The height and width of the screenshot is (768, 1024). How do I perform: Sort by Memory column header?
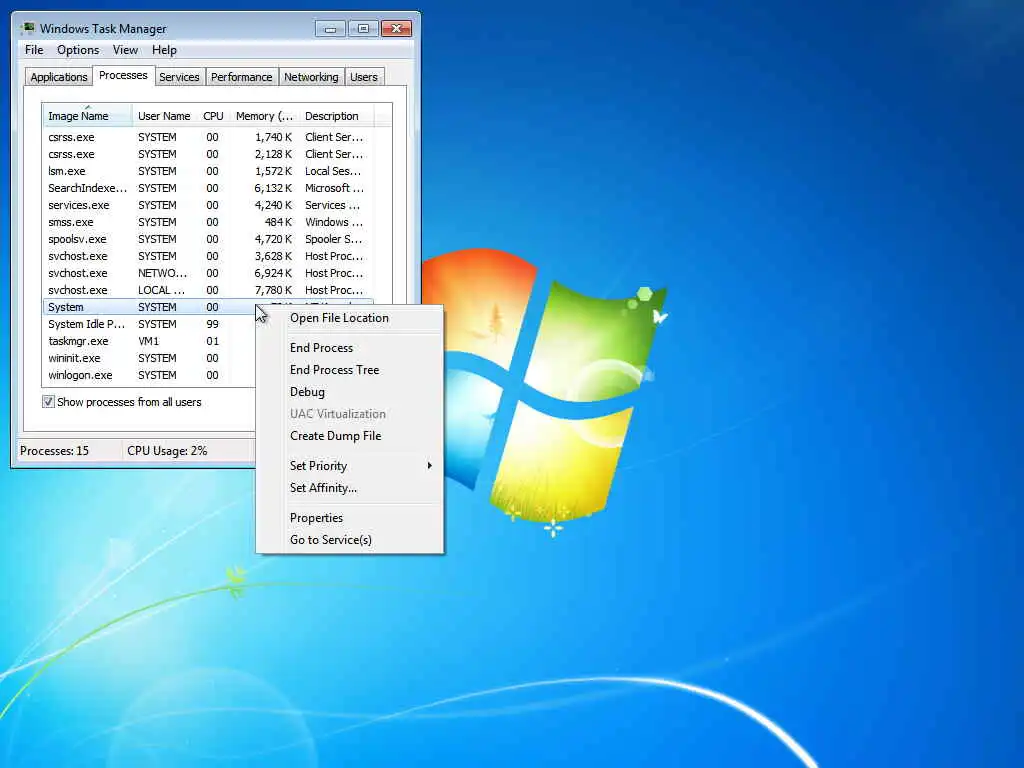(264, 116)
